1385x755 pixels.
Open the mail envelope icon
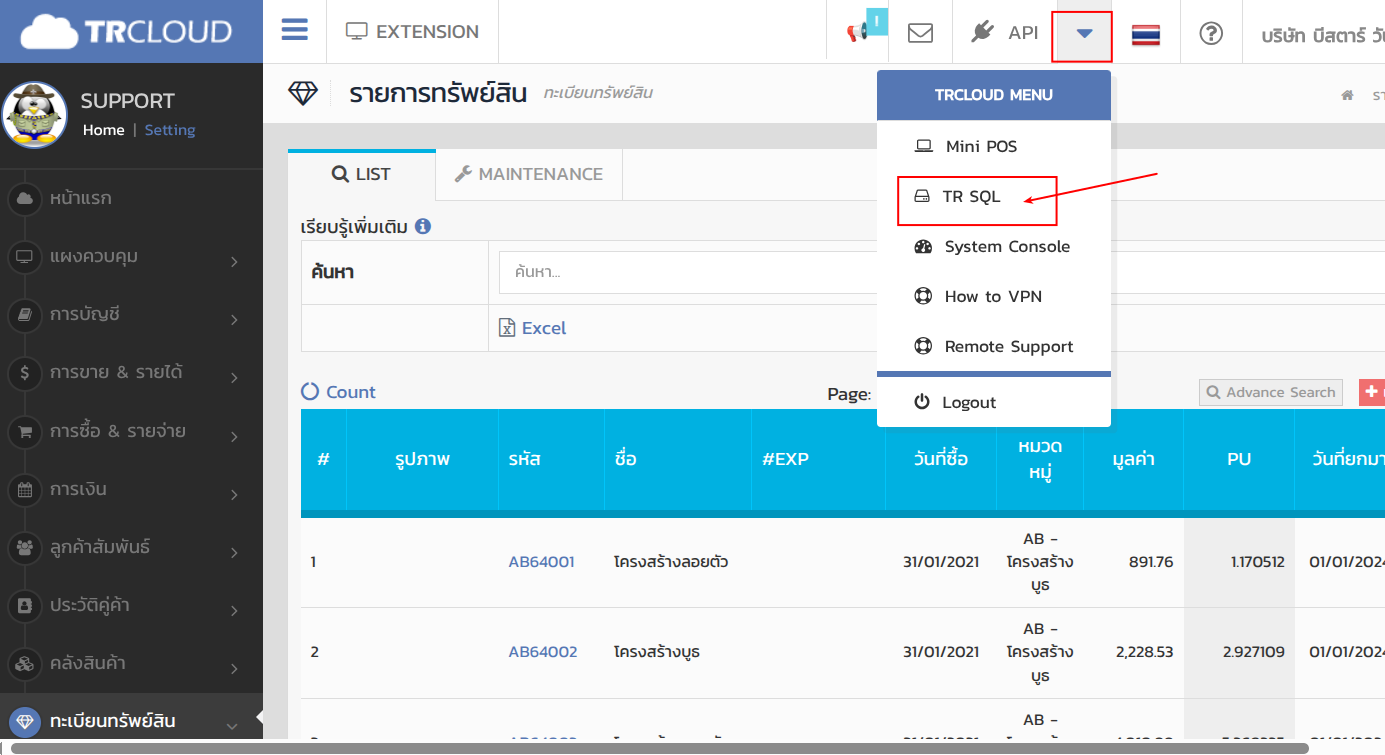click(x=920, y=32)
